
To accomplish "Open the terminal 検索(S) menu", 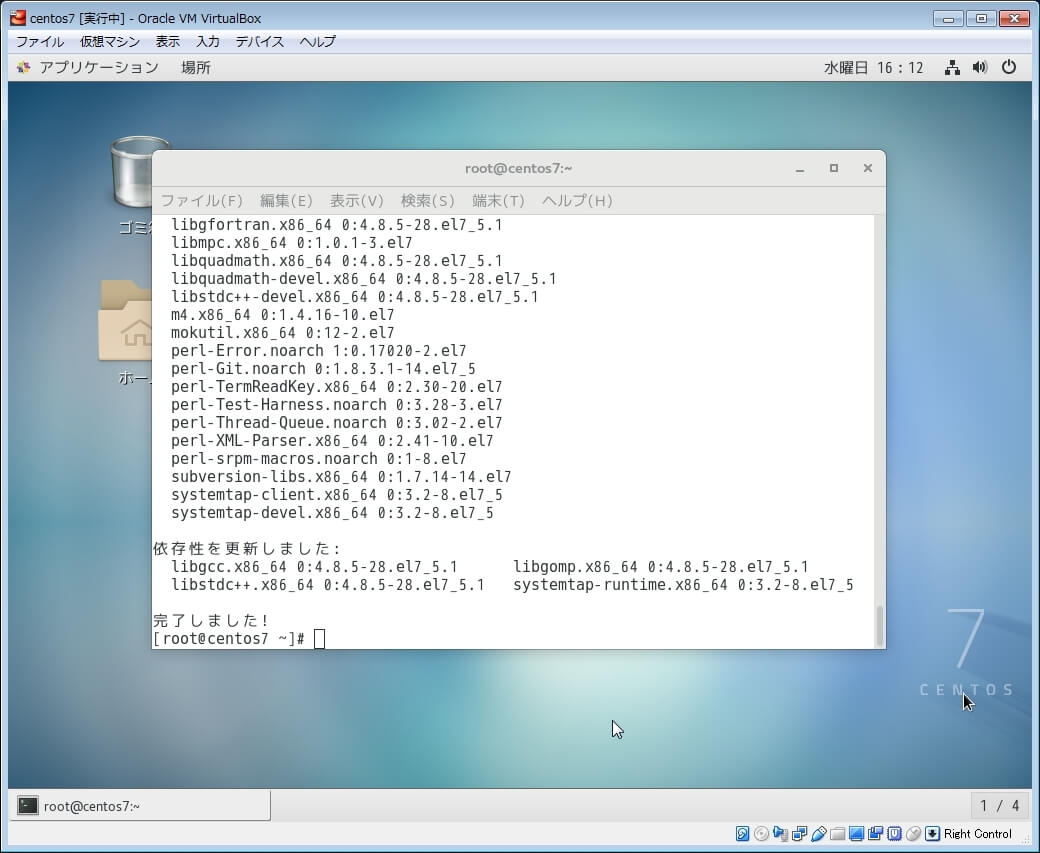I will (x=427, y=200).
